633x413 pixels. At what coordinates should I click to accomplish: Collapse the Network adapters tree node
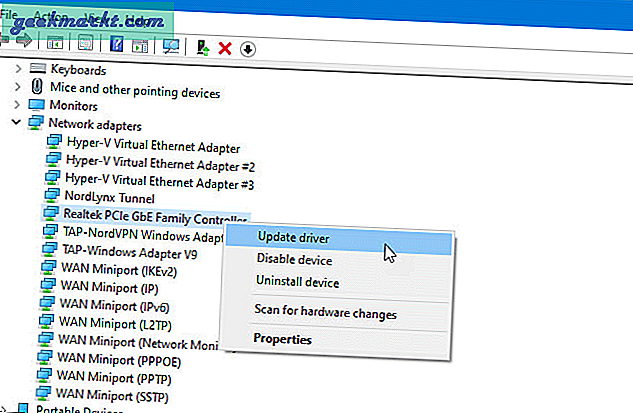16,122
